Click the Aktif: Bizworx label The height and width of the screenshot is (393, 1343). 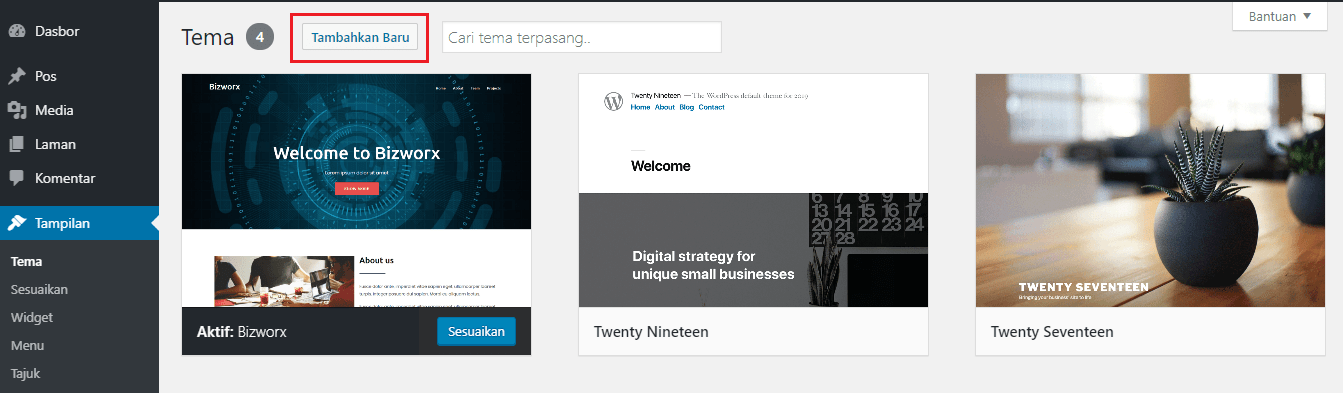[242, 331]
